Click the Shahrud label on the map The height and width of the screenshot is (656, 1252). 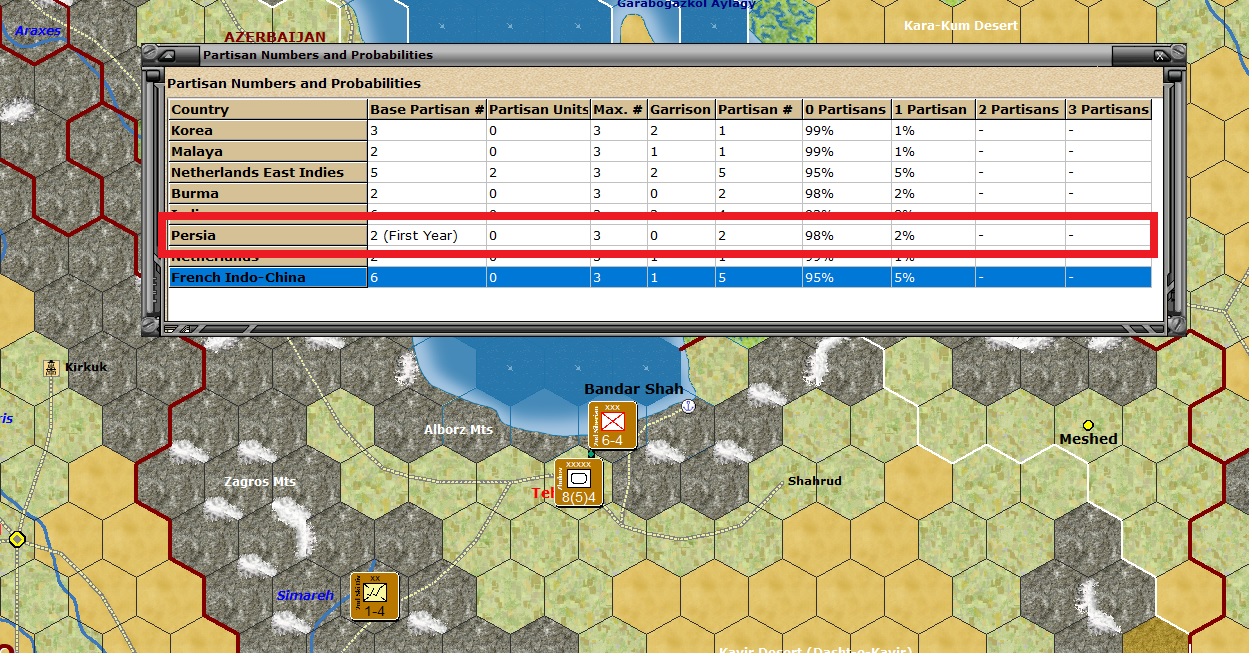coord(814,481)
